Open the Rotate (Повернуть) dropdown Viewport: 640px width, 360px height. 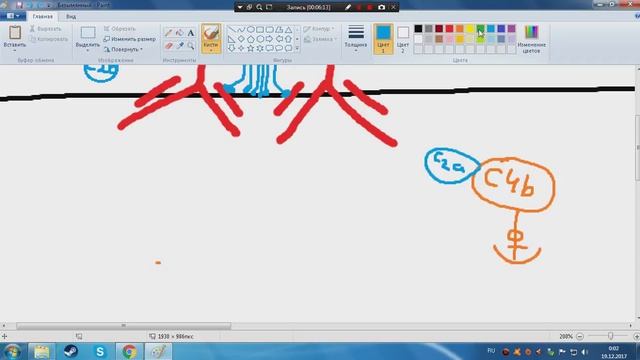123,49
